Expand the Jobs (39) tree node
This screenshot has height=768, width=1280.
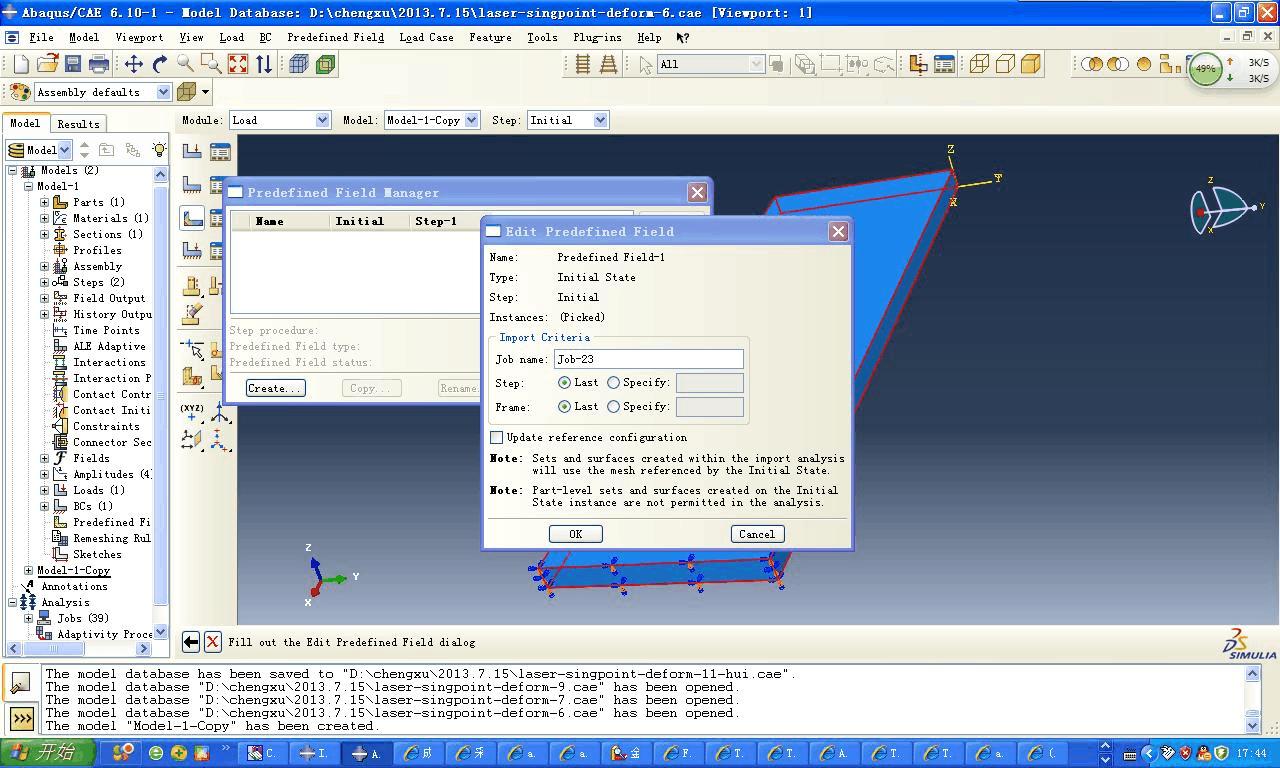point(28,618)
